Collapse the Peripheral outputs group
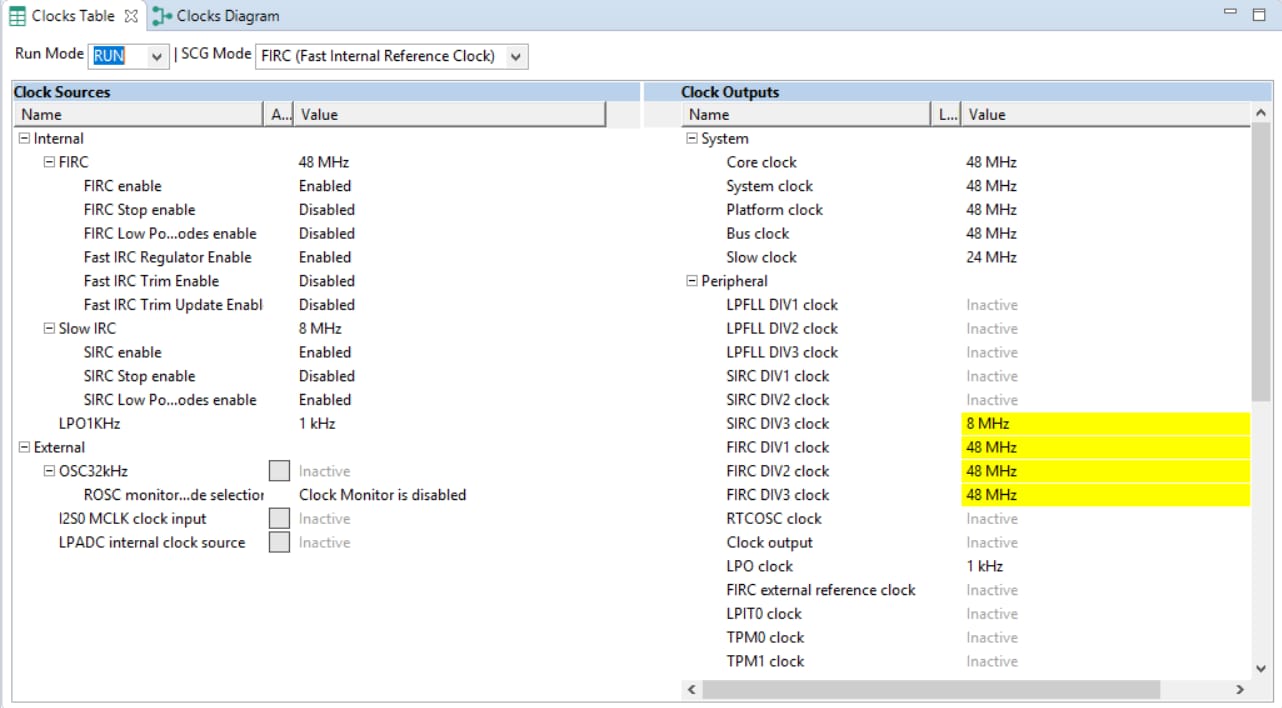The height and width of the screenshot is (708, 1282). click(x=692, y=281)
